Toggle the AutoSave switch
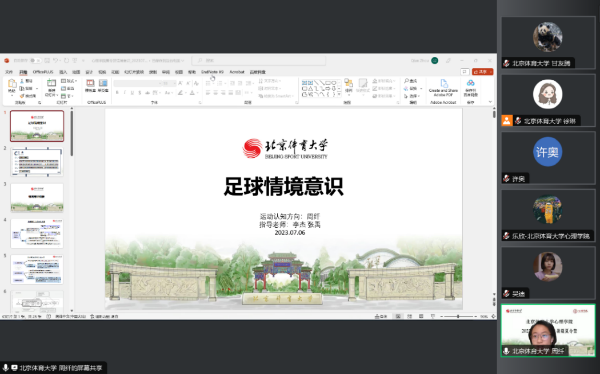This screenshot has width=600, height=374. [35, 60]
